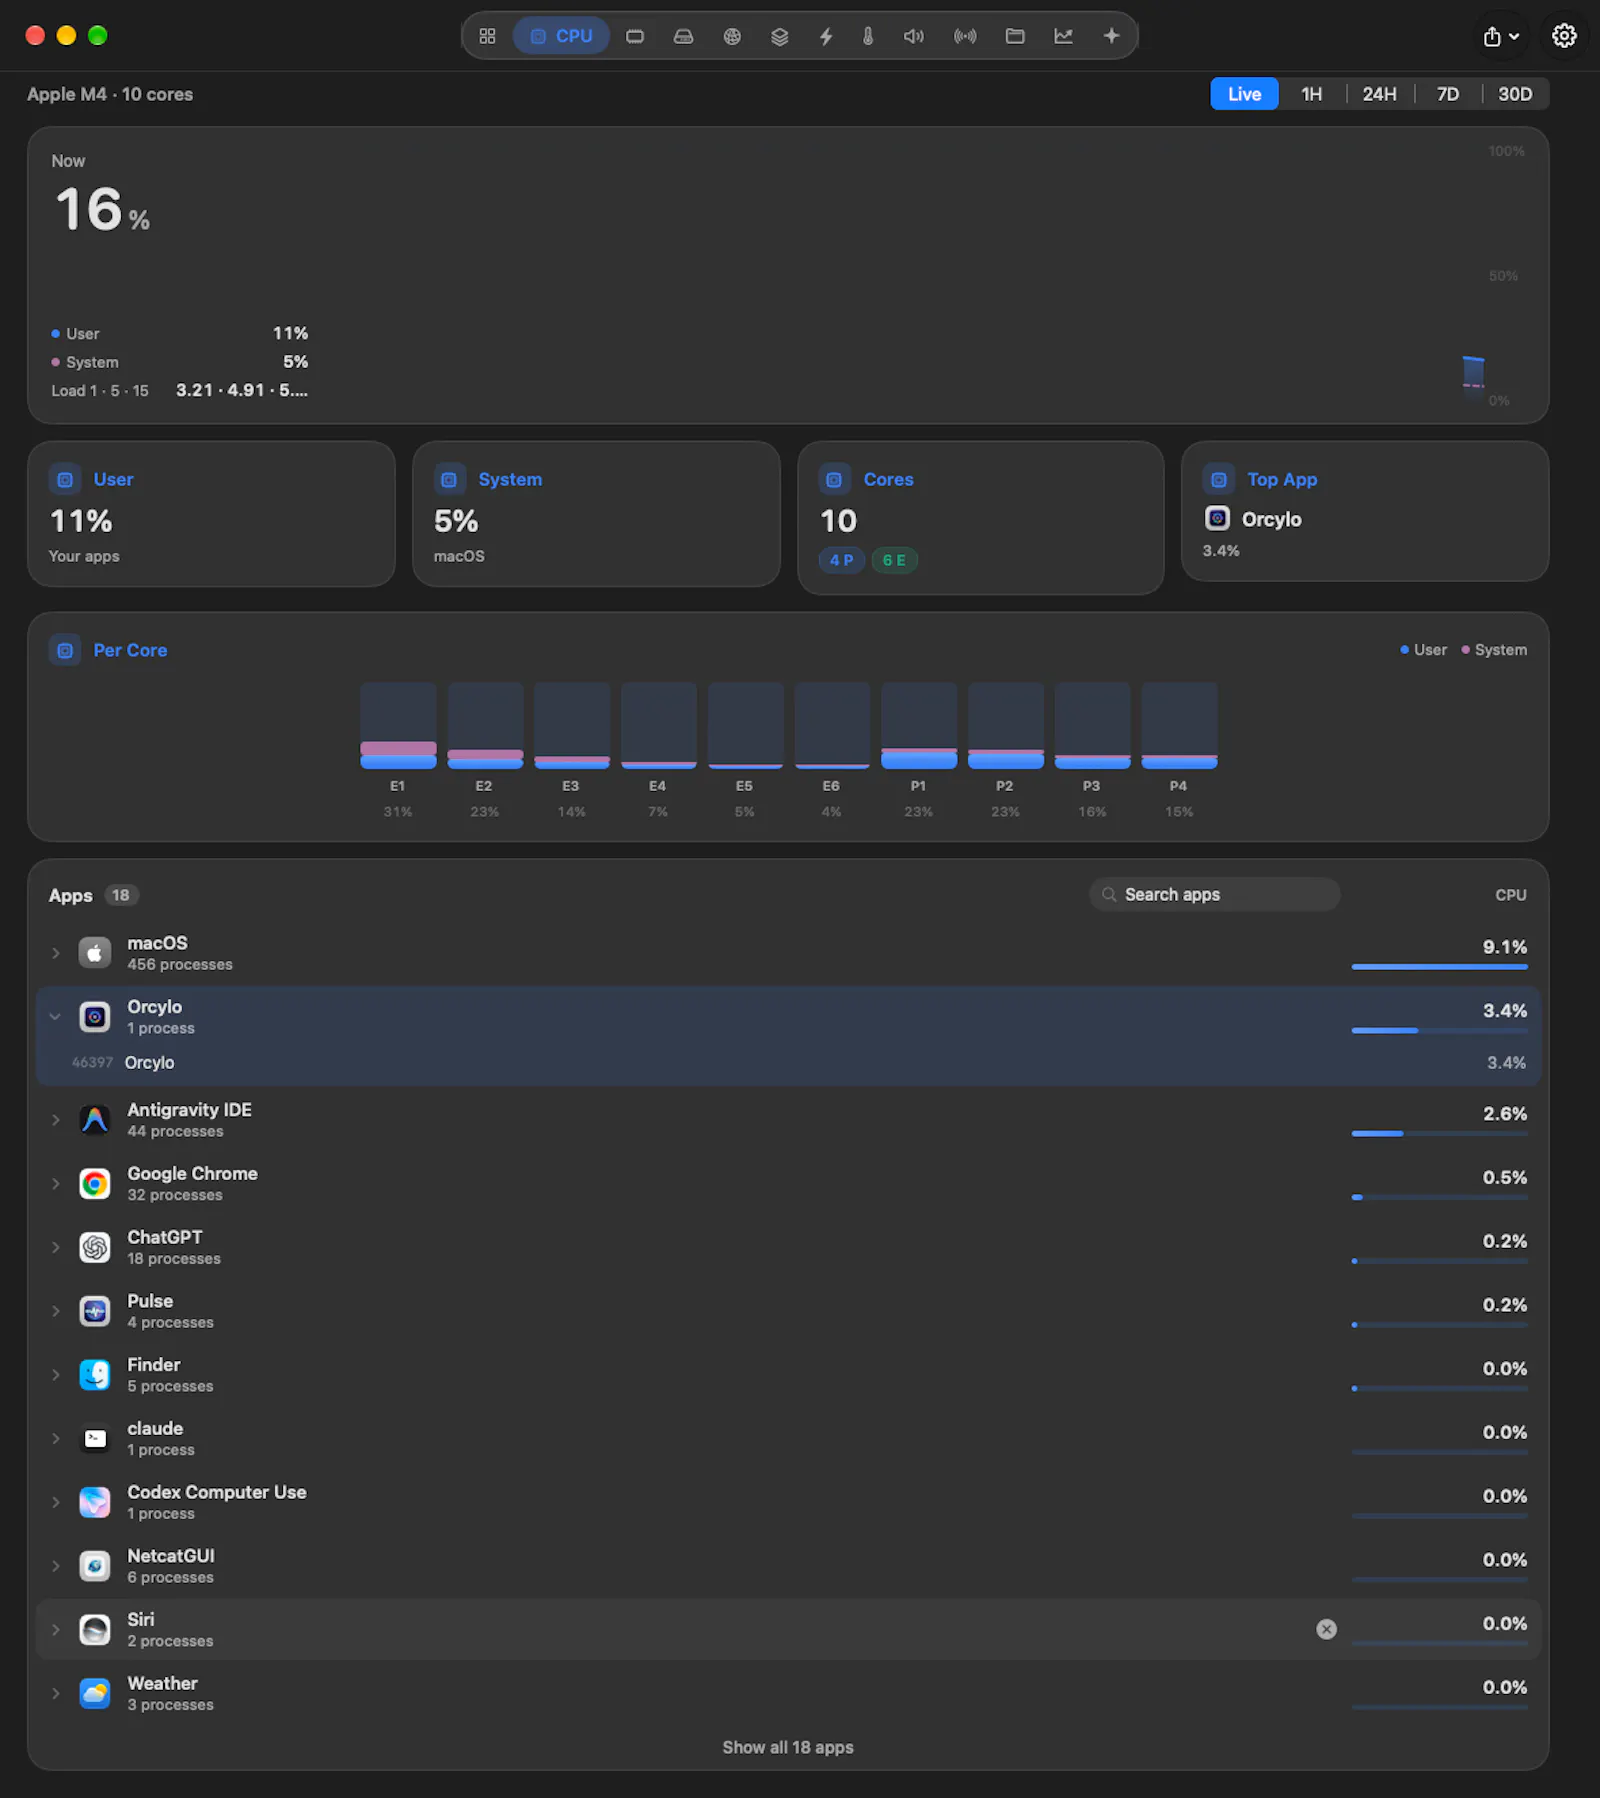
Task: Force quit Siri with the x icon
Action: [1326, 1629]
